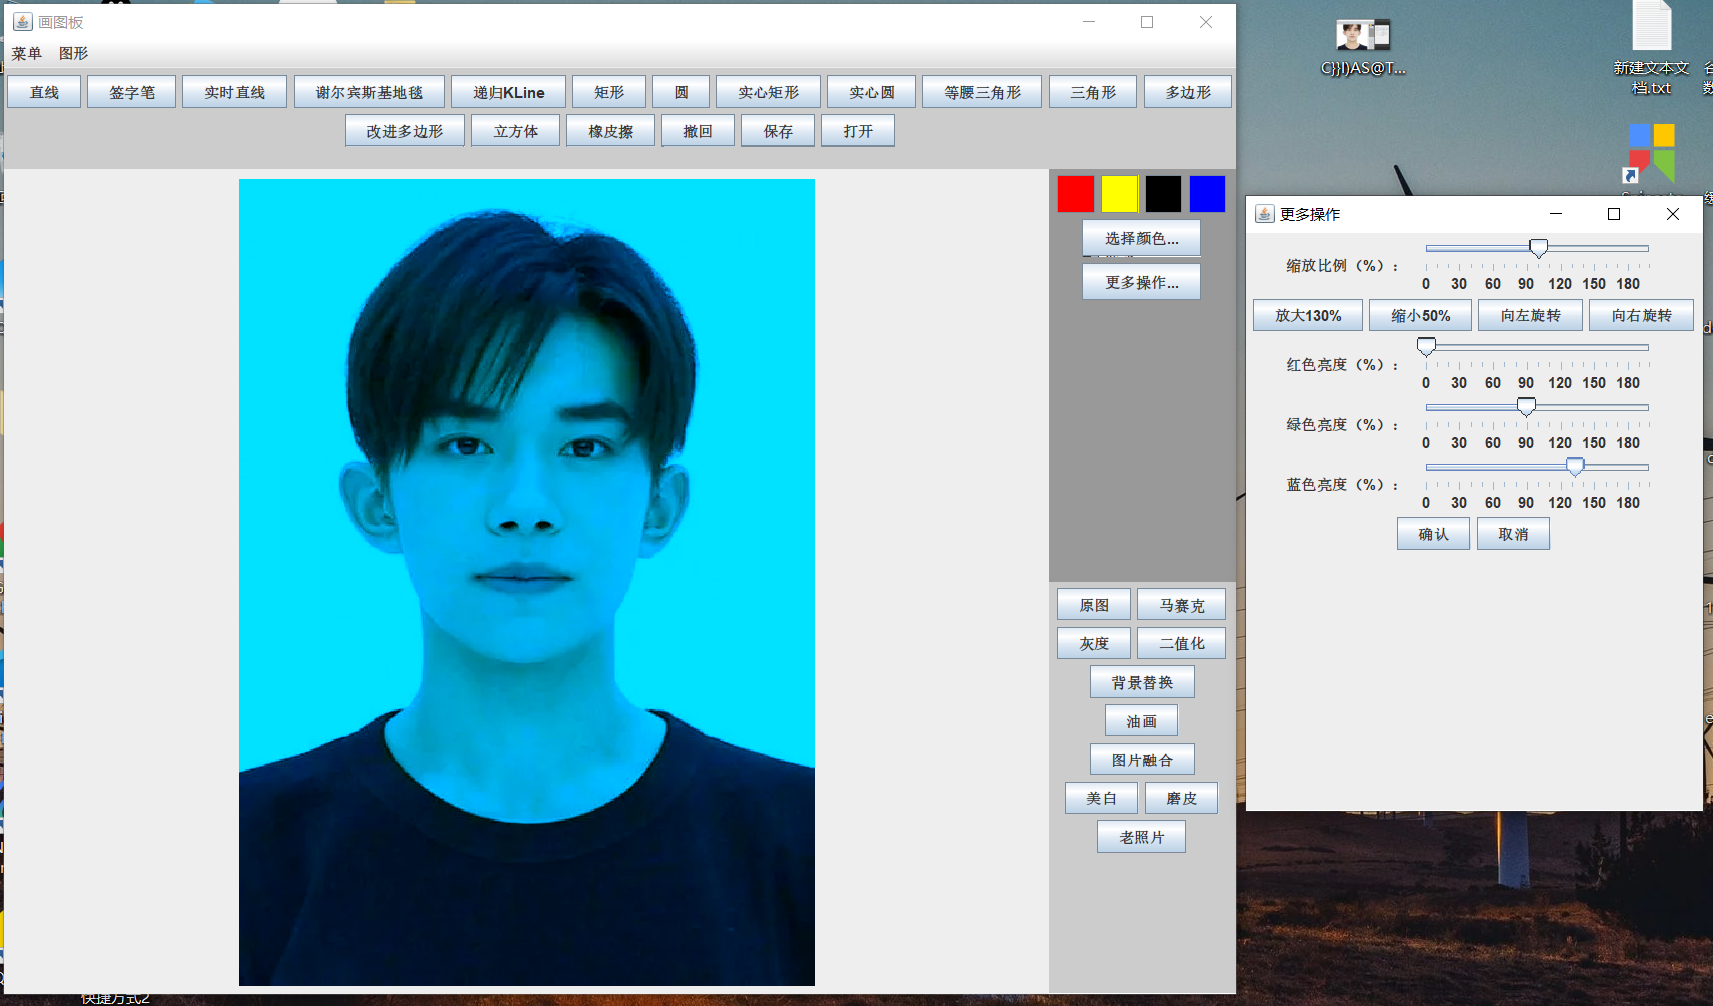Screen dimensions: 1713x1006
Task: Click the 缩放比例 slider thumb
Action: click(x=1539, y=248)
